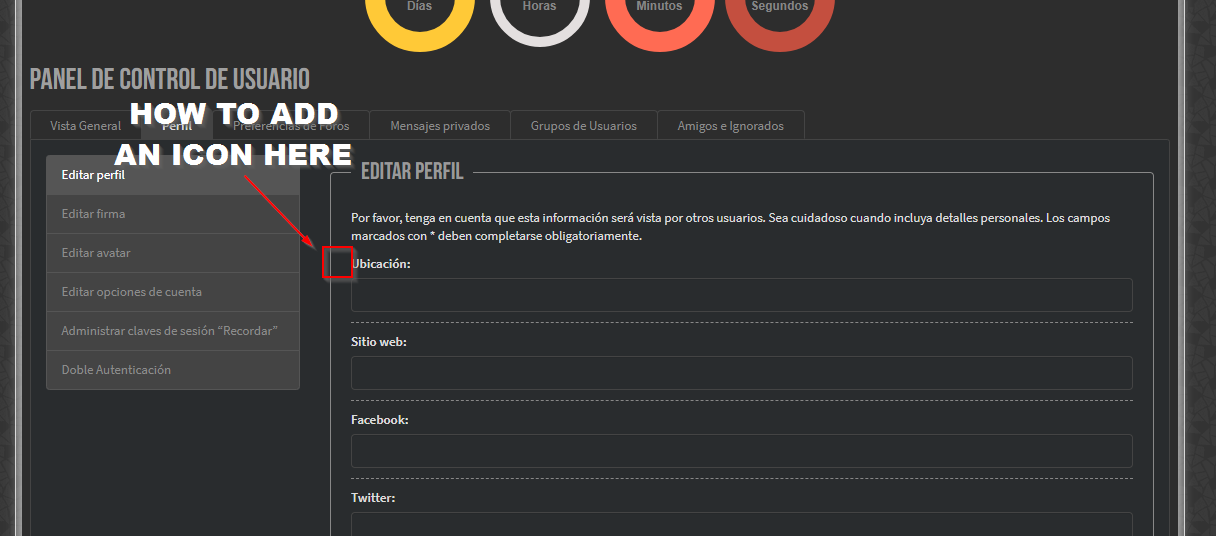Open the Amigos e Ignorados tab
Screen dimensions: 1216x536
pos(730,126)
